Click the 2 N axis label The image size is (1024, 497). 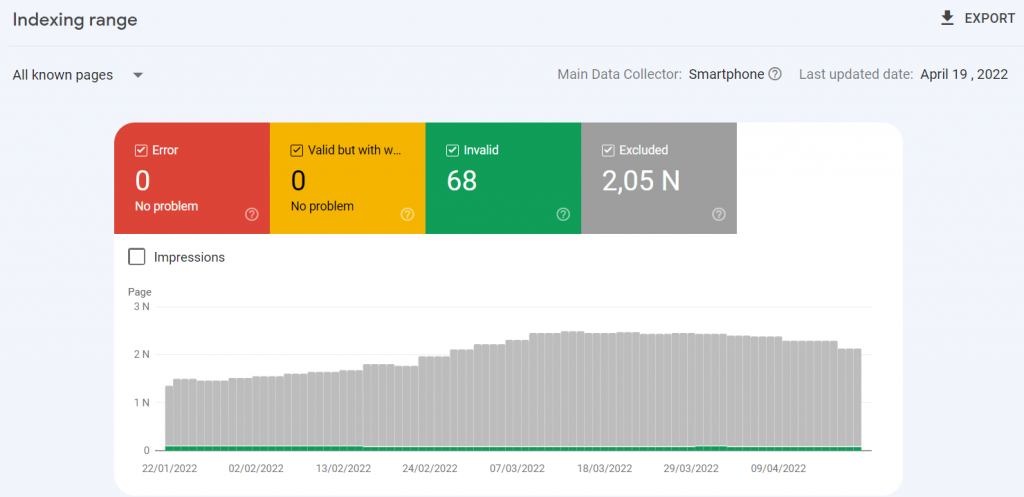point(142,355)
